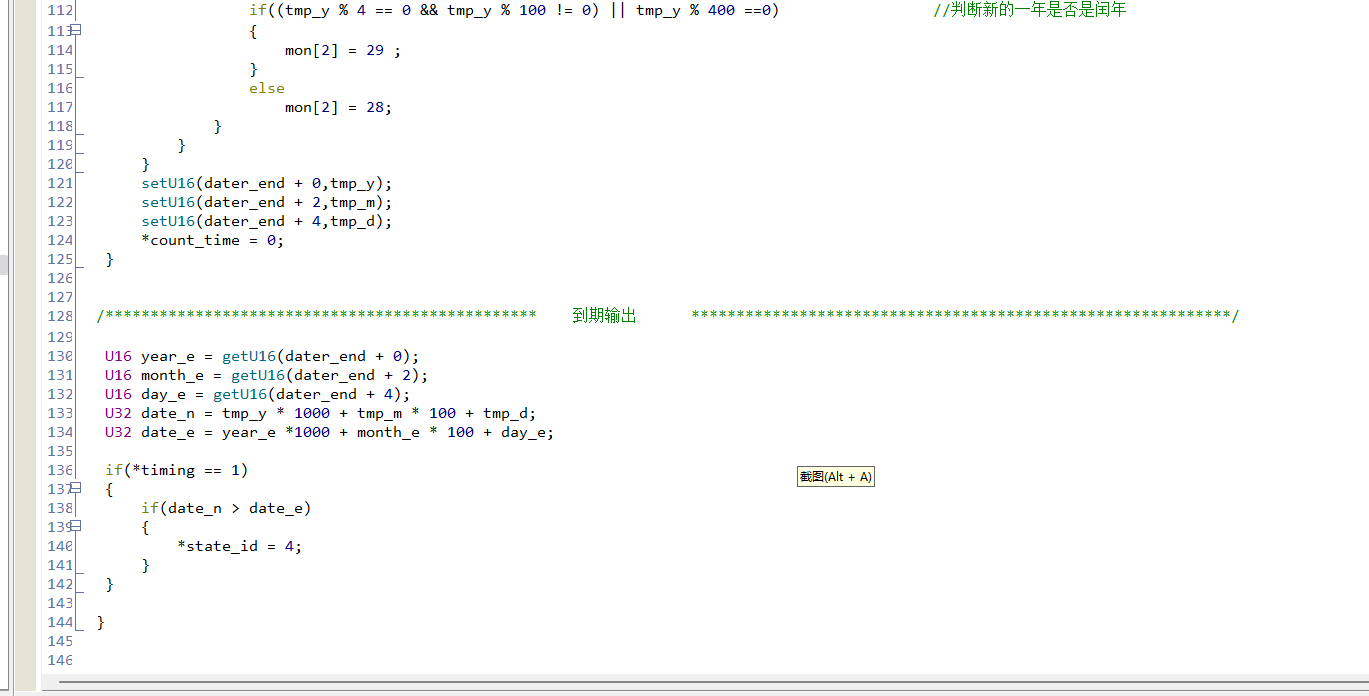Click 'setU16(dater_end + 2,tmp_m);' line
Image resolution: width=1369 pixels, height=696 pixels.
pos(267,202)
